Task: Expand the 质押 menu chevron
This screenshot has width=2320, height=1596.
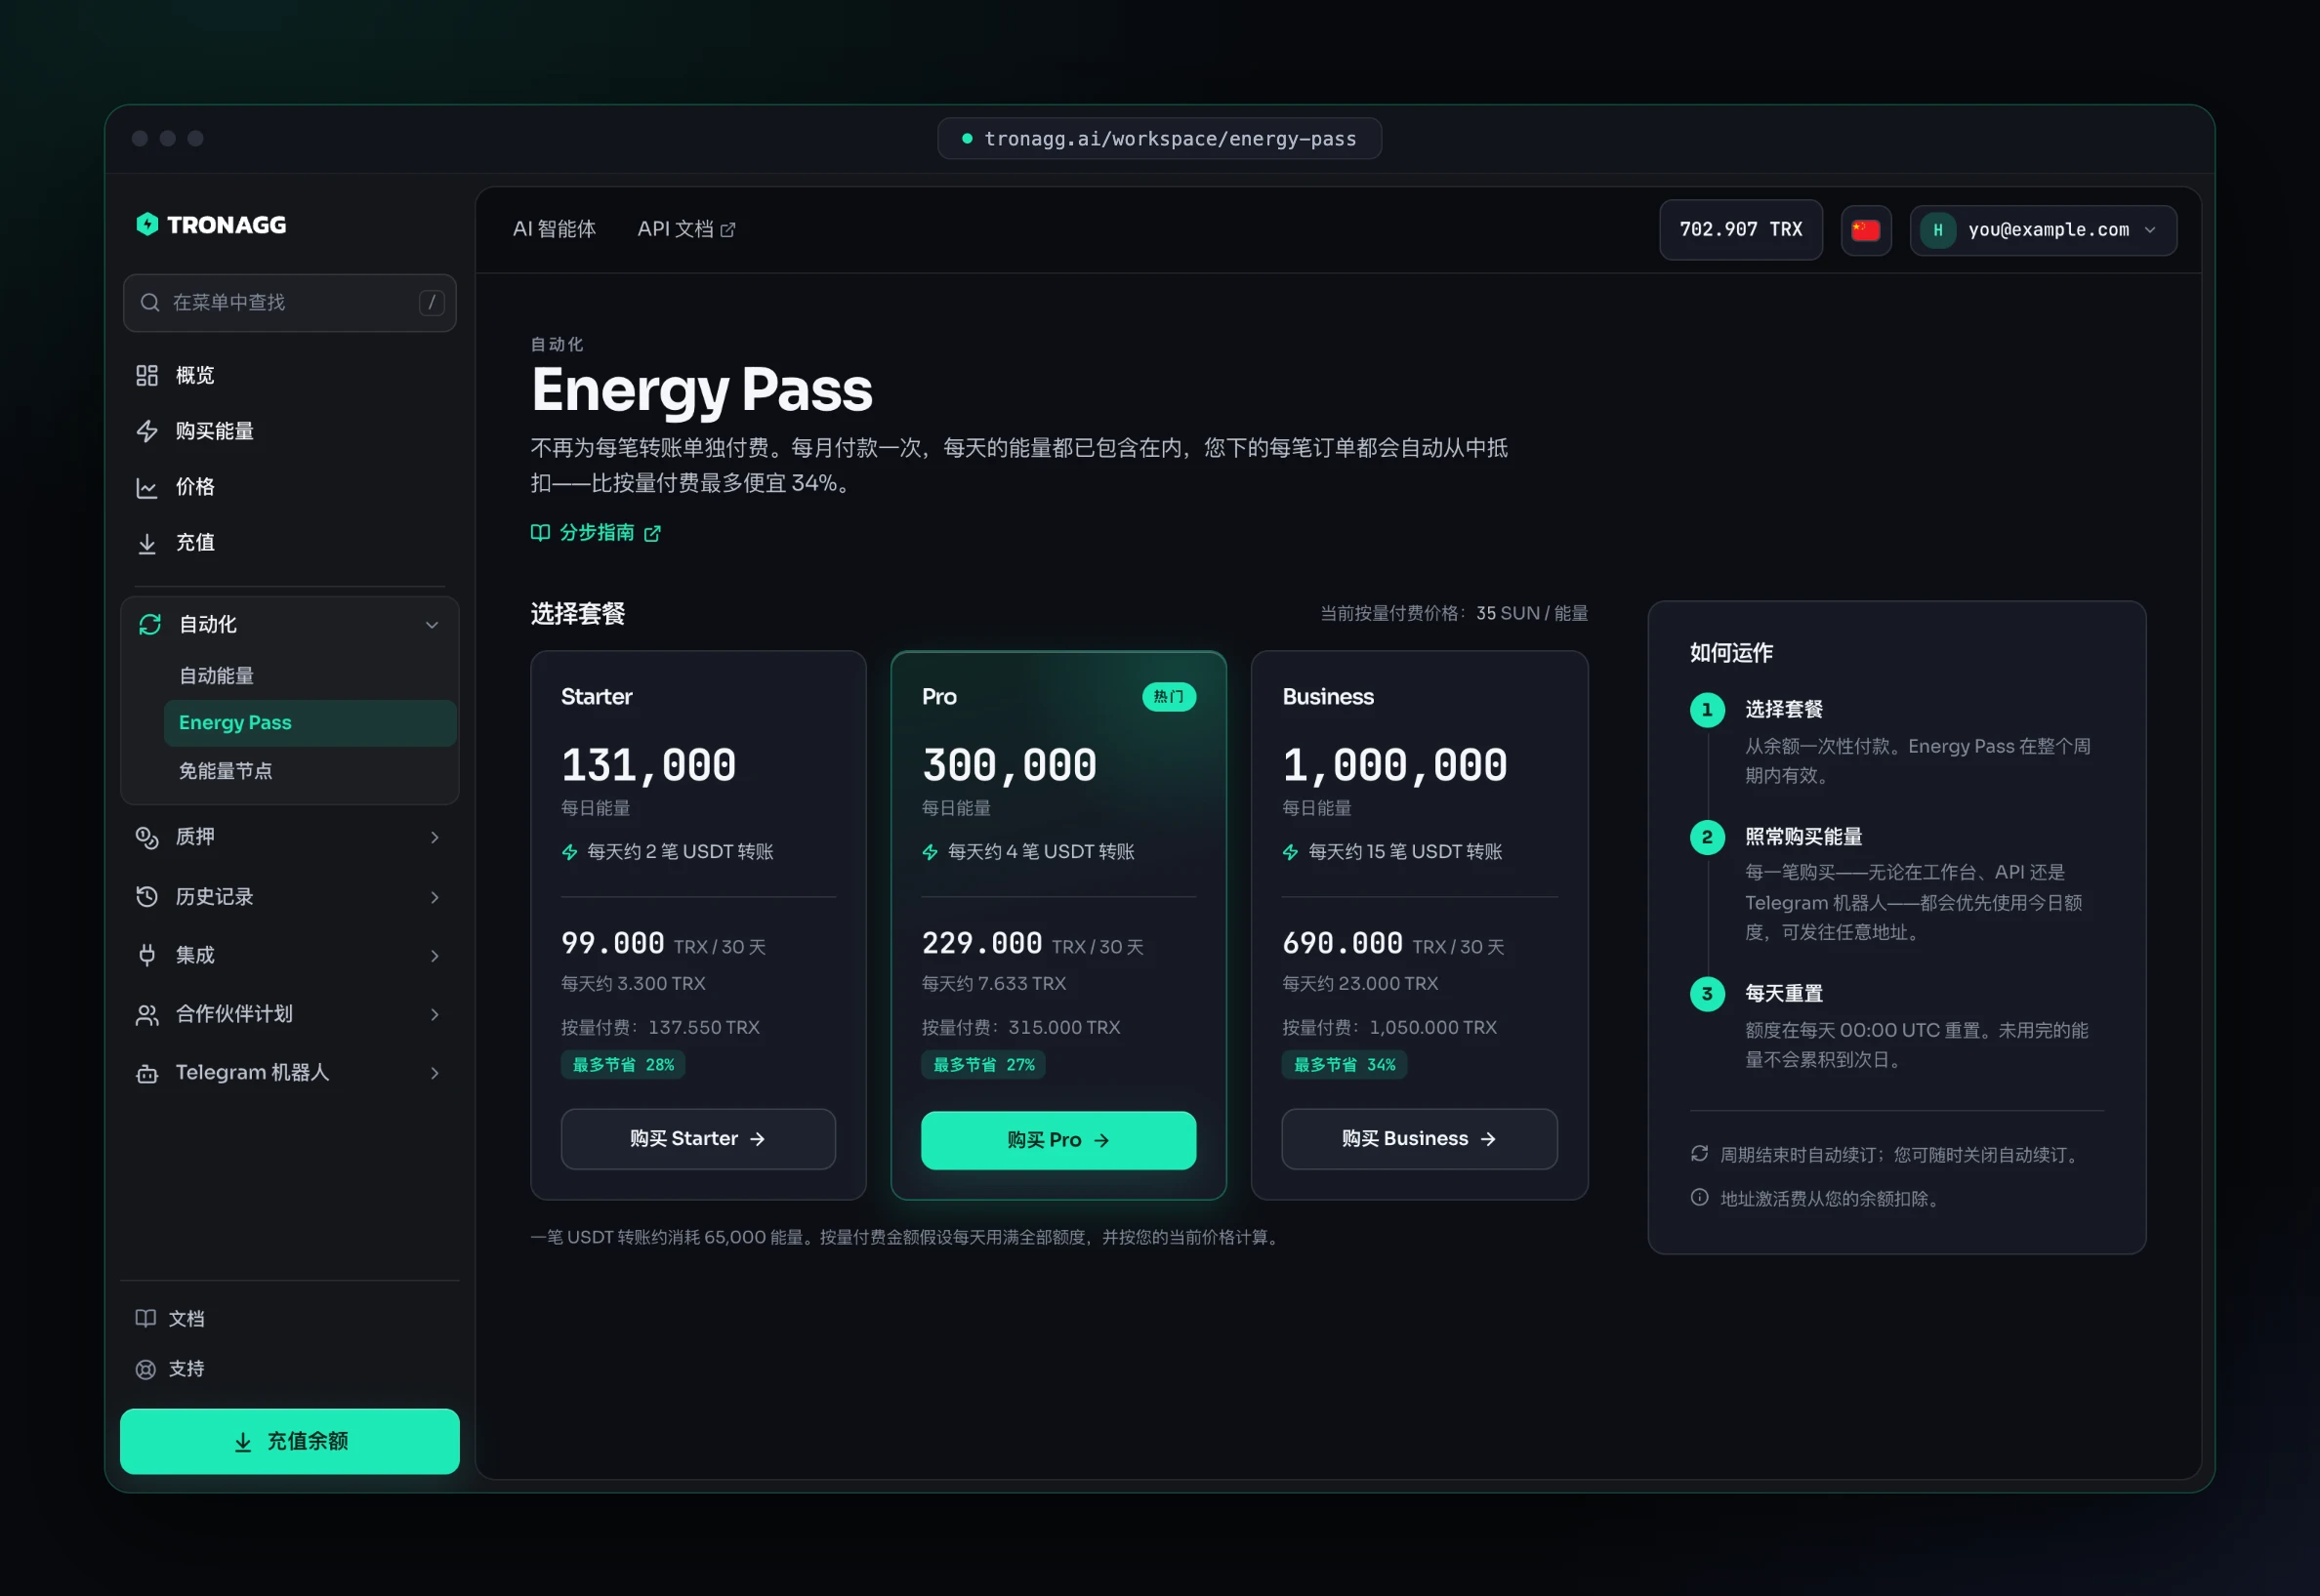Action: tap(434, 837)
